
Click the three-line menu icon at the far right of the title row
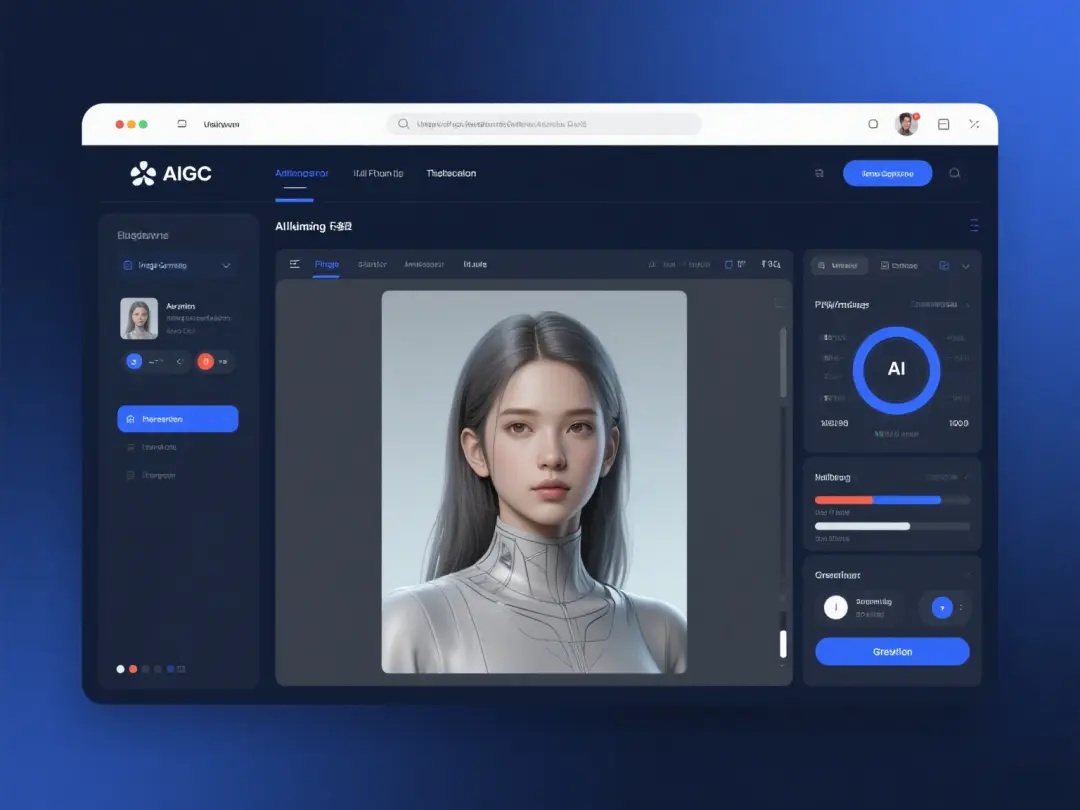[x=973, y=226]
